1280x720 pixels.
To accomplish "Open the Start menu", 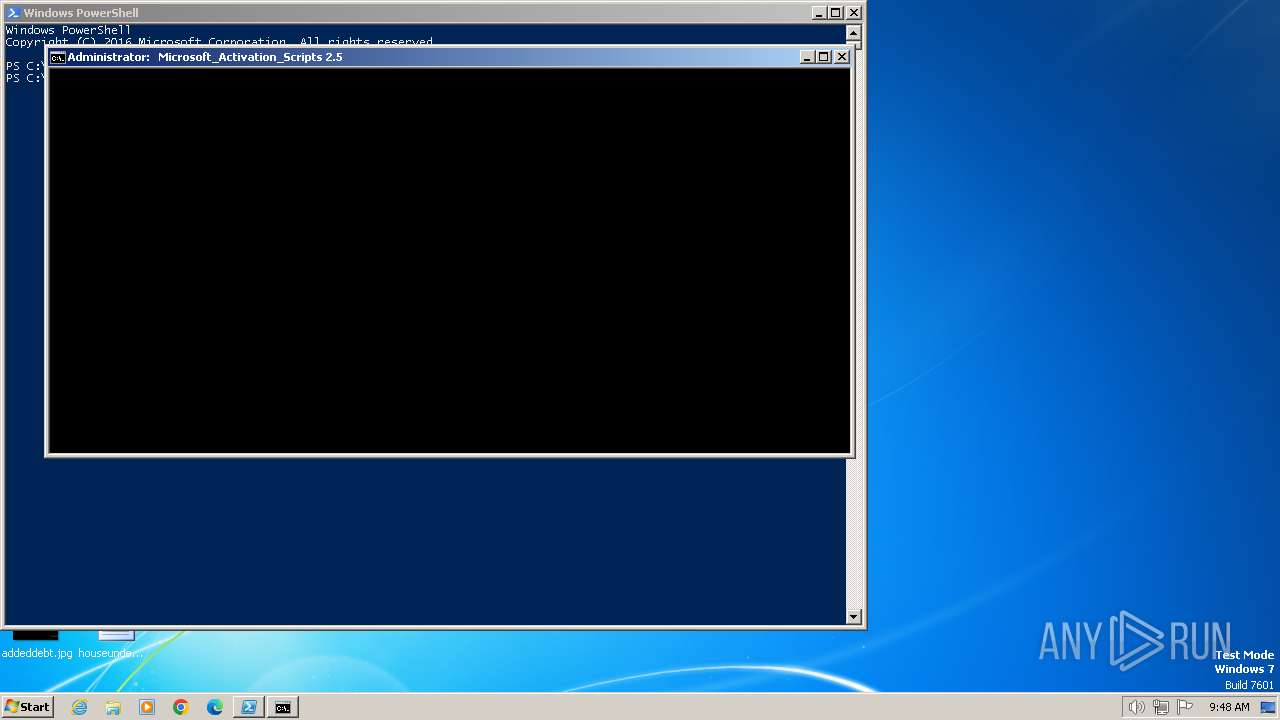I will point(27,707).
